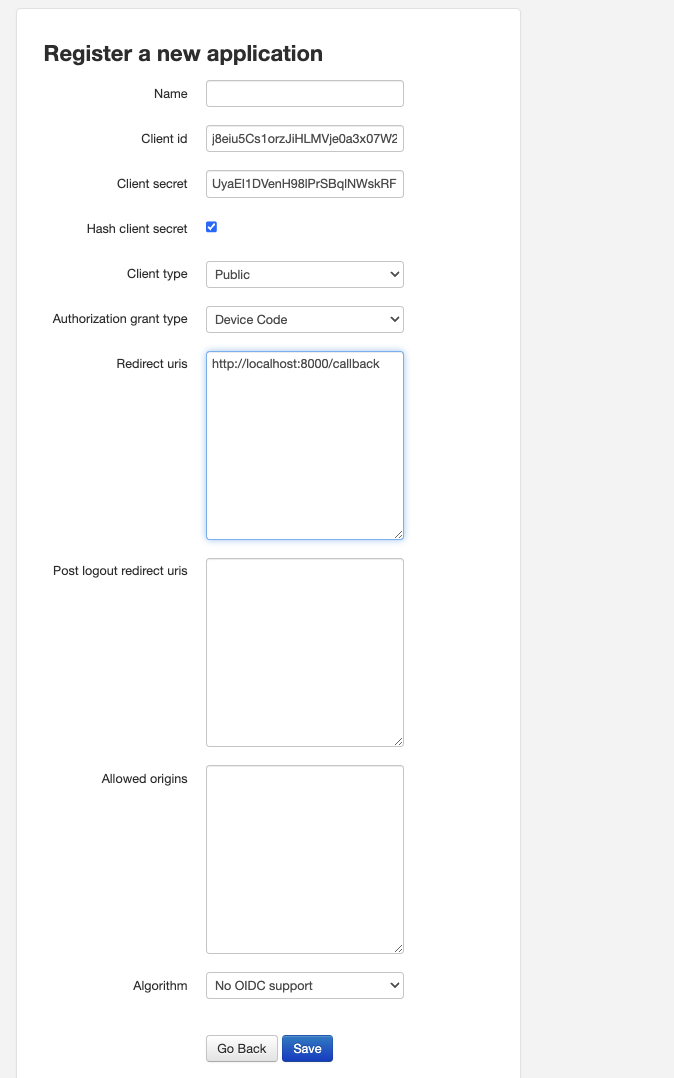Click the Allowed origins label
This screenshot has height=1078, width=674.
coord(144,778)
